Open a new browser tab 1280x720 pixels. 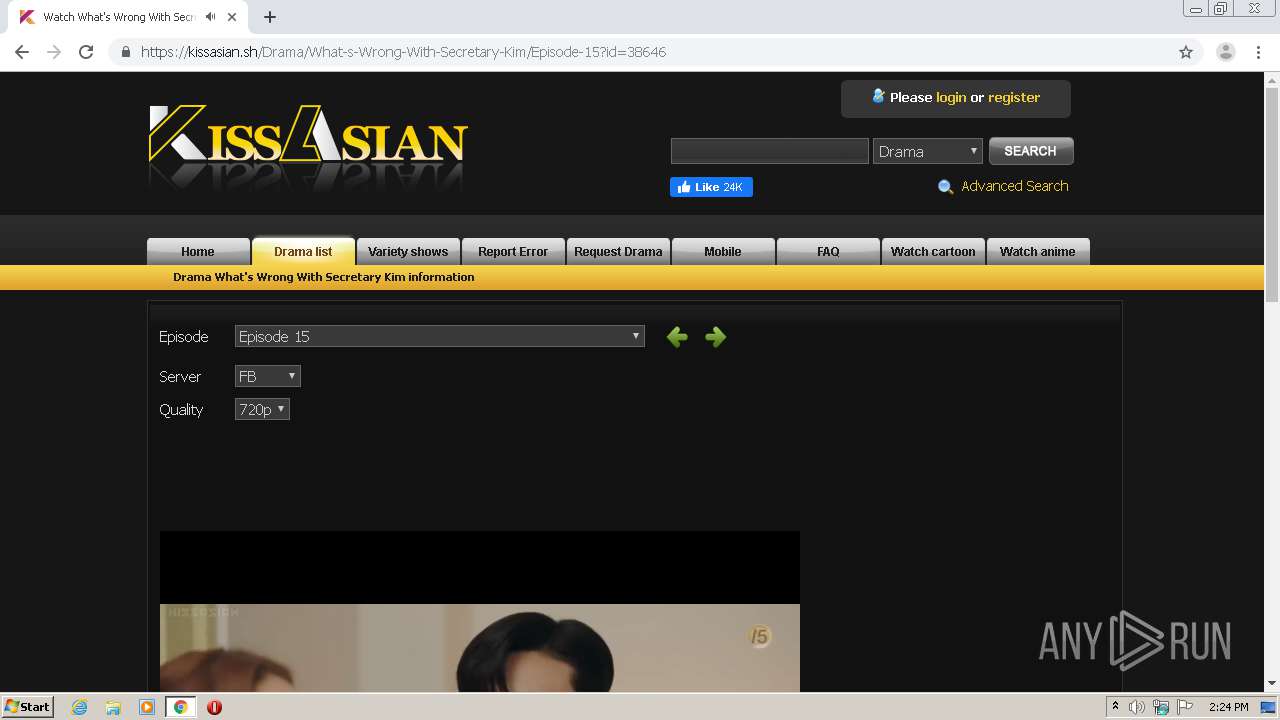click(270, 17)
